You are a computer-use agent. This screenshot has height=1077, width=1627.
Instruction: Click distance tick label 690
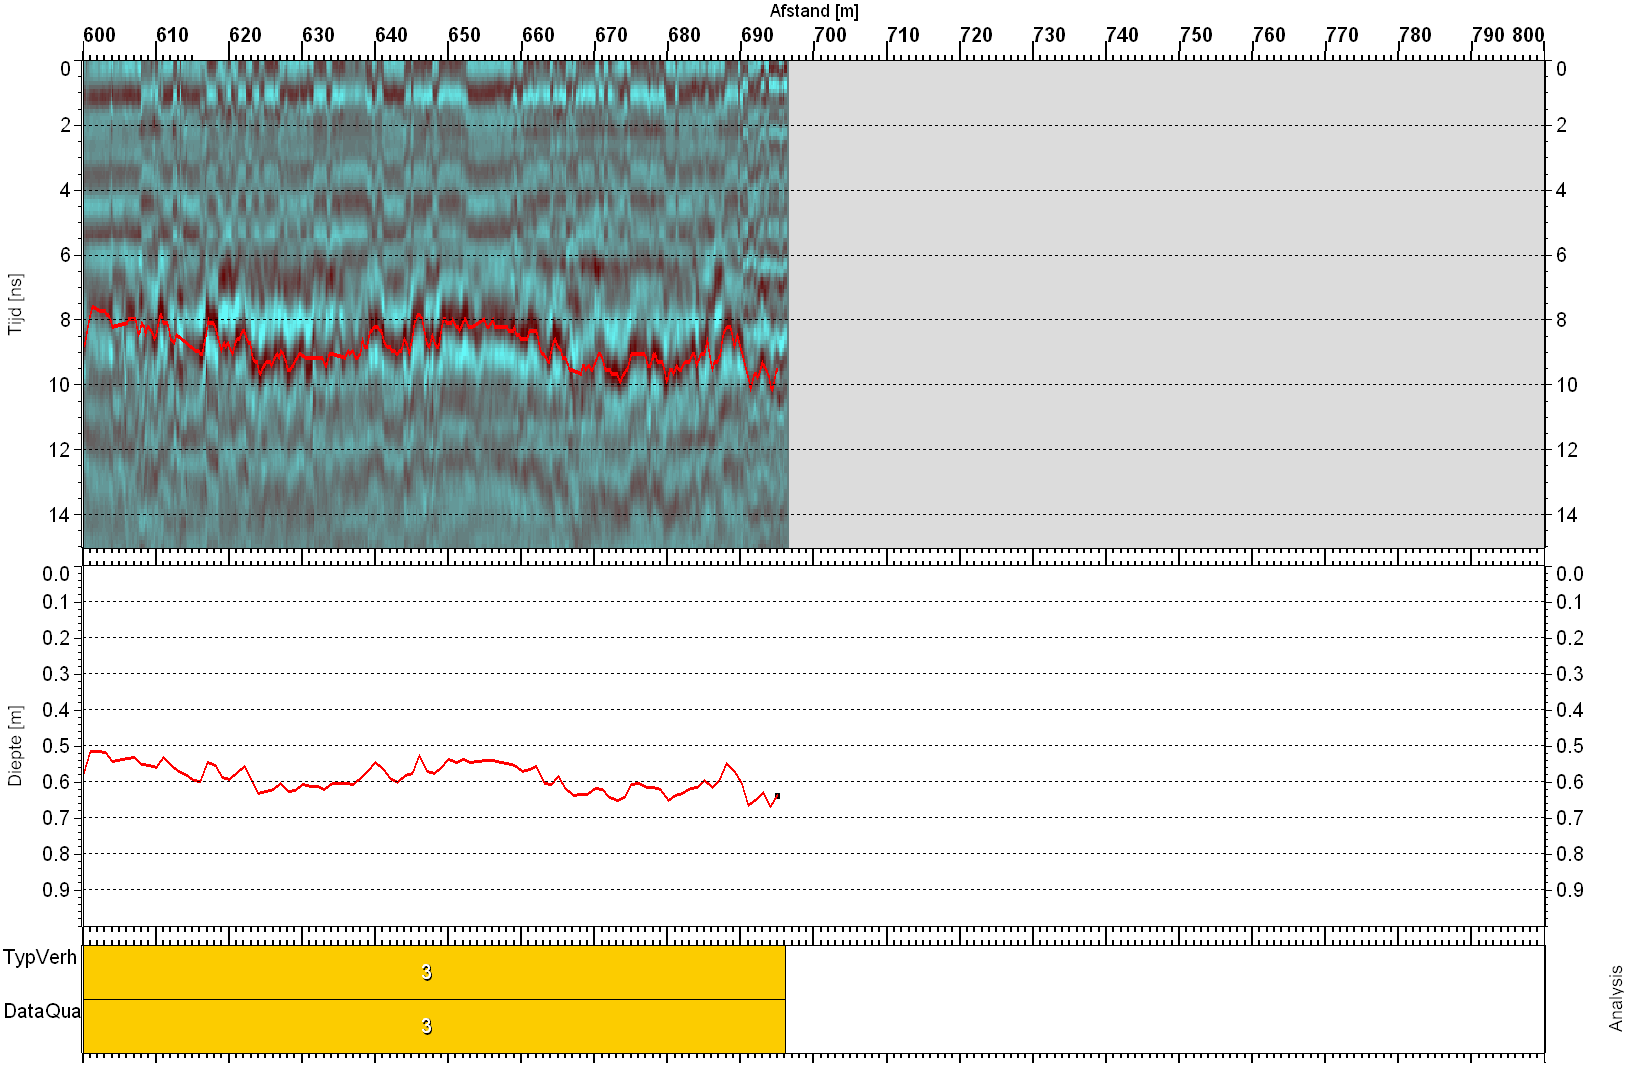click(x=757, y=35)
